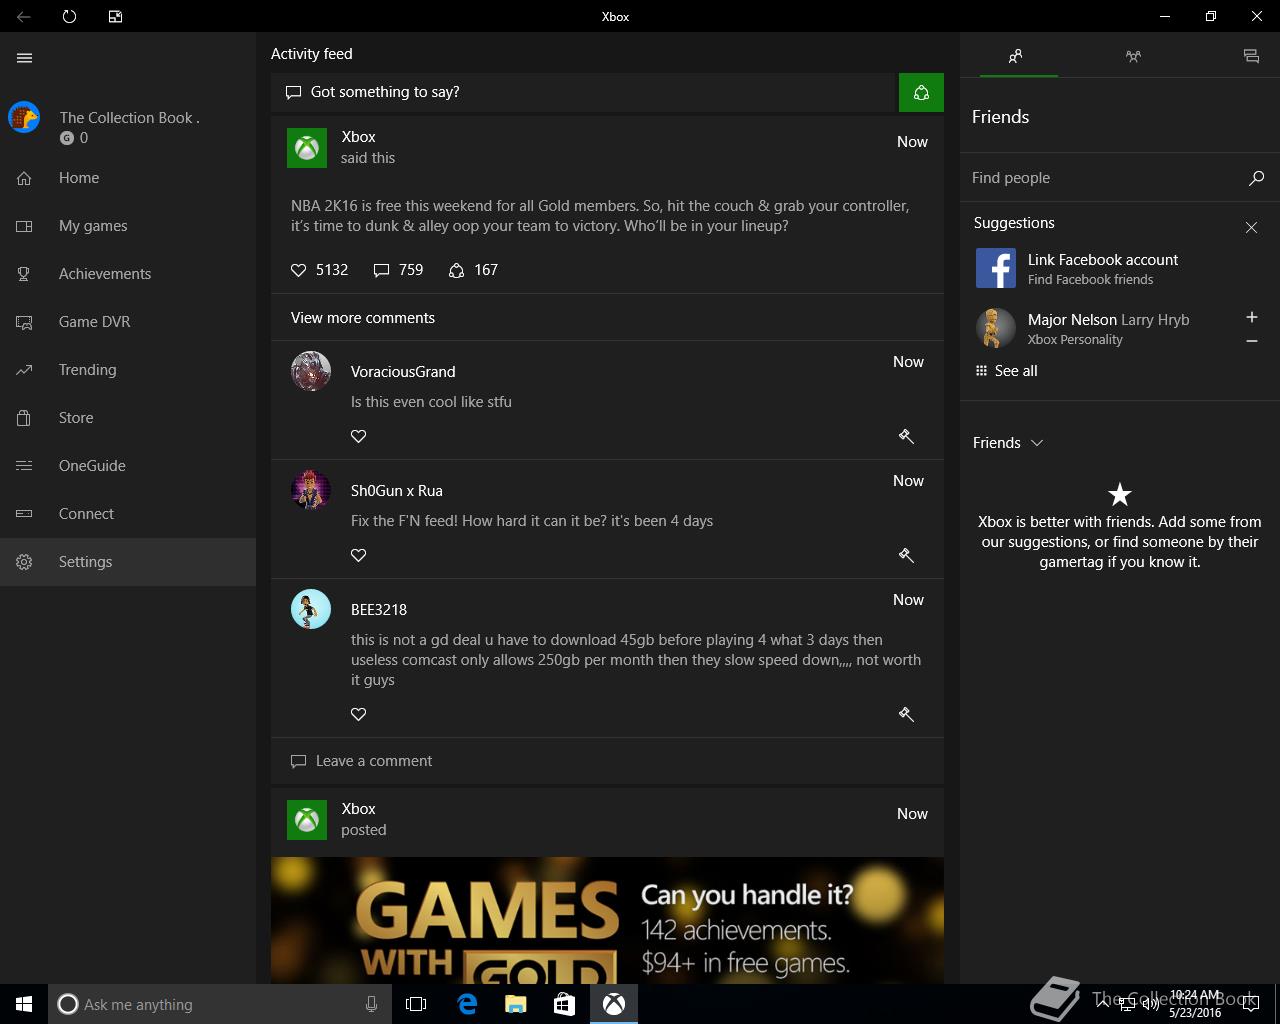The height and width of the screenshot is (1024, 1280).
Task: Open My games in sidebar
Action: pyautogui.click(x=128, y=226)
